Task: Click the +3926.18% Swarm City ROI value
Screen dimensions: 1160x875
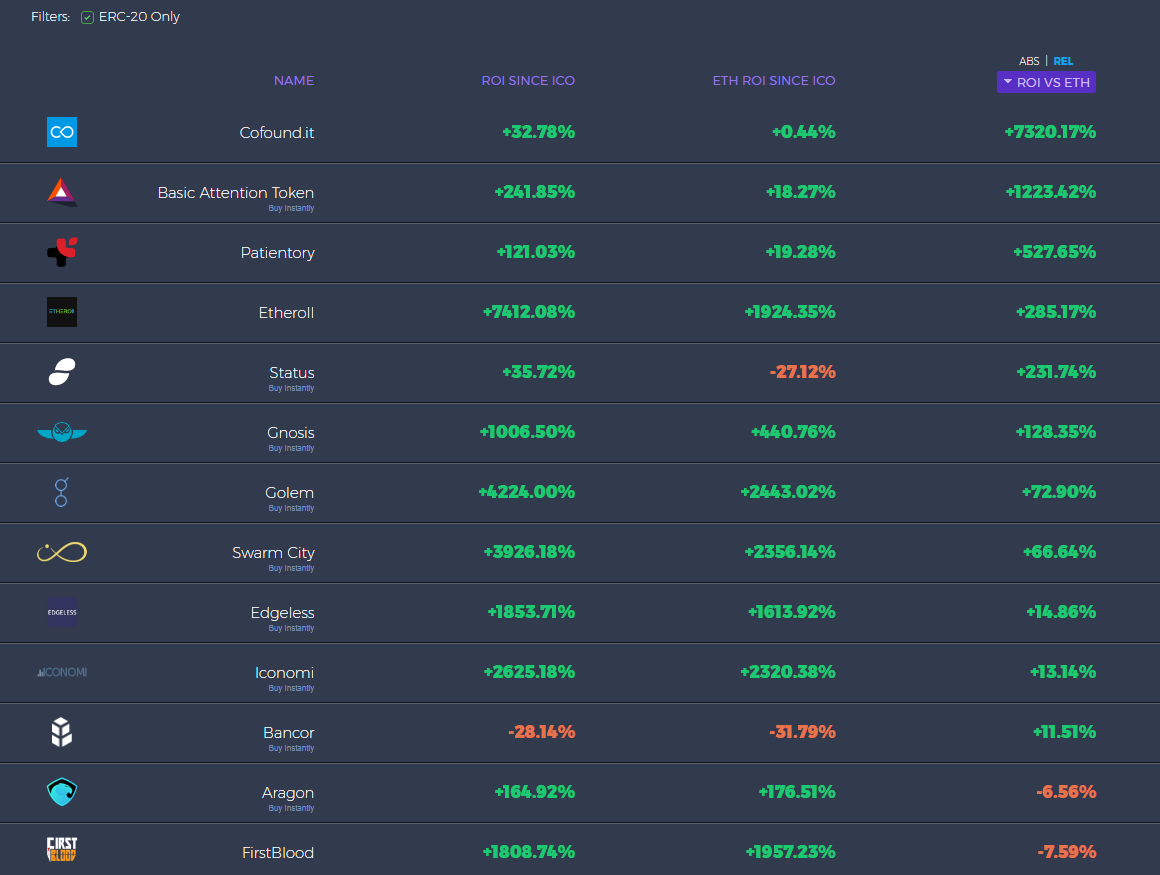Action: point(529,552)
